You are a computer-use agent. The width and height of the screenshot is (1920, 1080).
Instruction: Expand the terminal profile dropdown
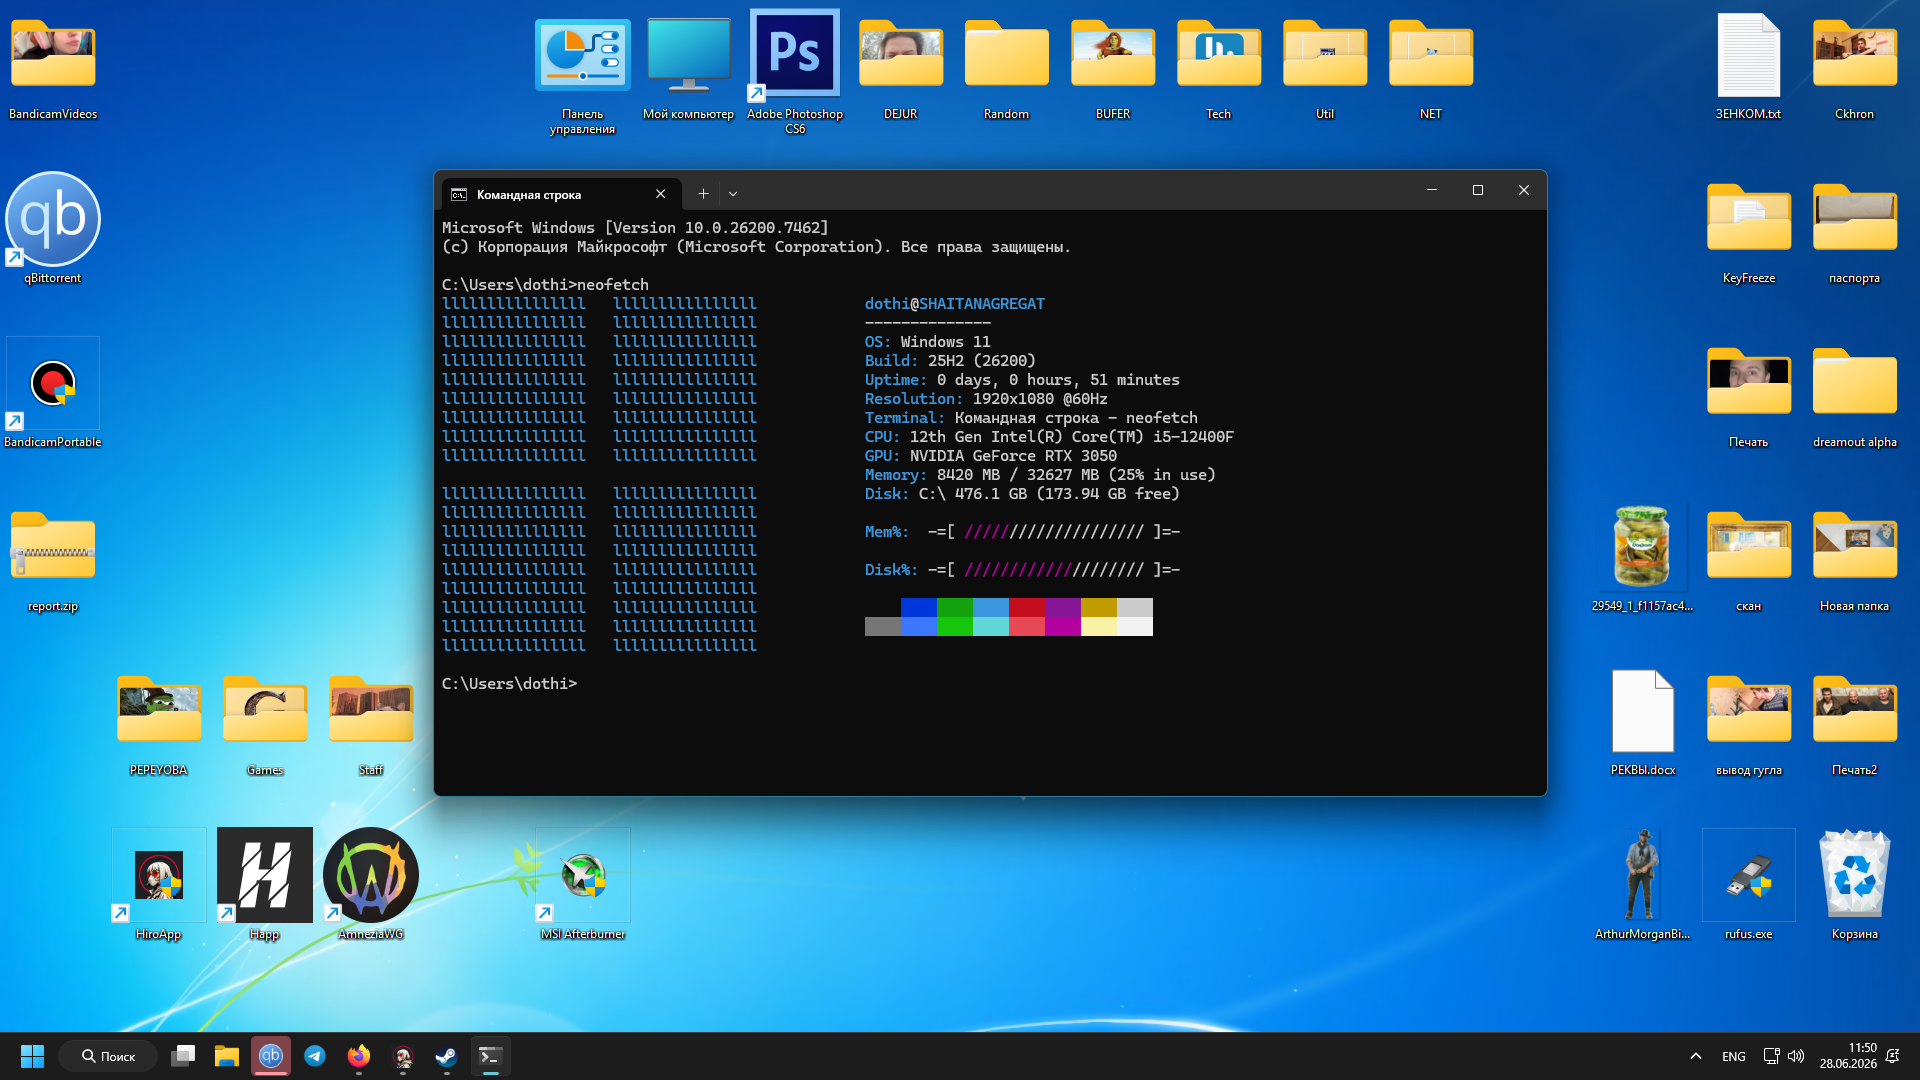click(x=733, y=194)
